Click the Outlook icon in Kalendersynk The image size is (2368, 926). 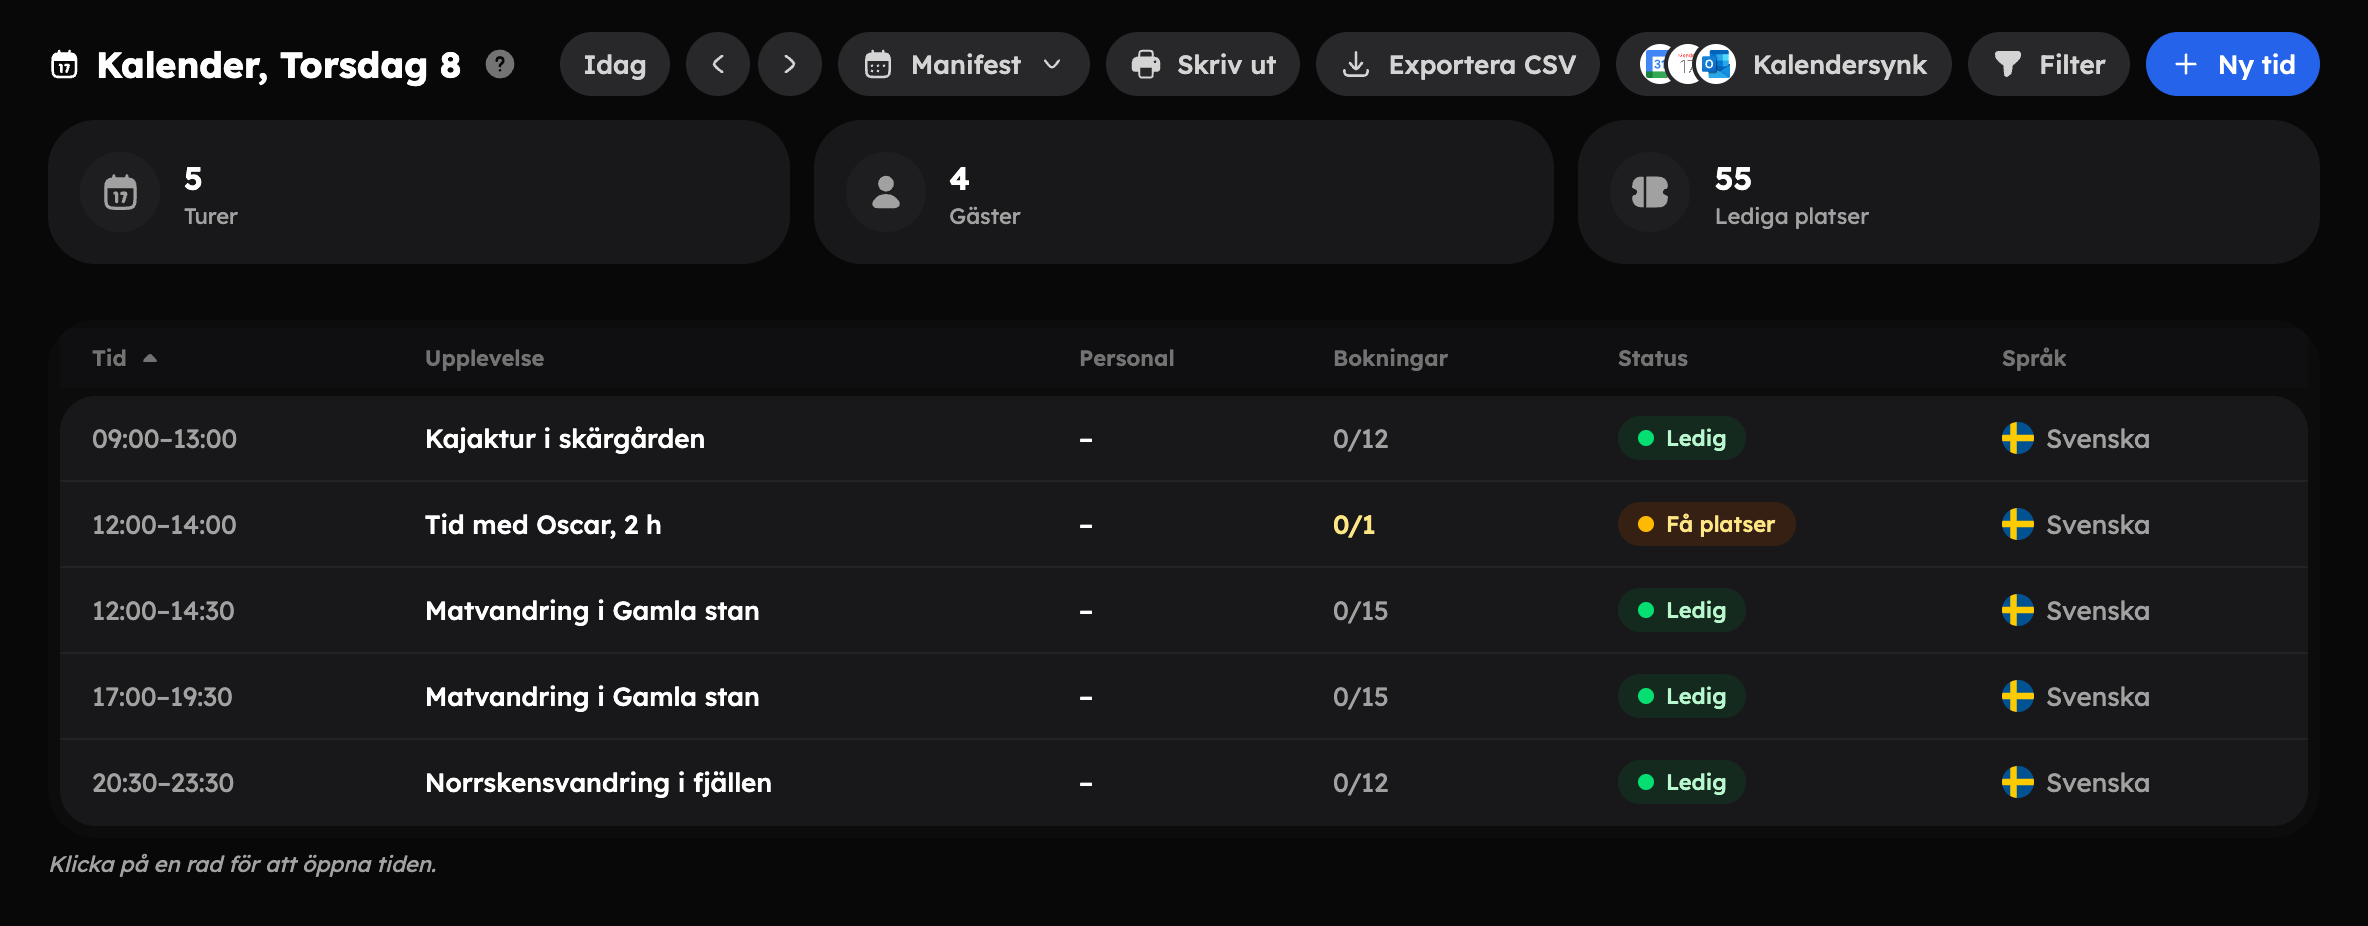click(1717, 64)
